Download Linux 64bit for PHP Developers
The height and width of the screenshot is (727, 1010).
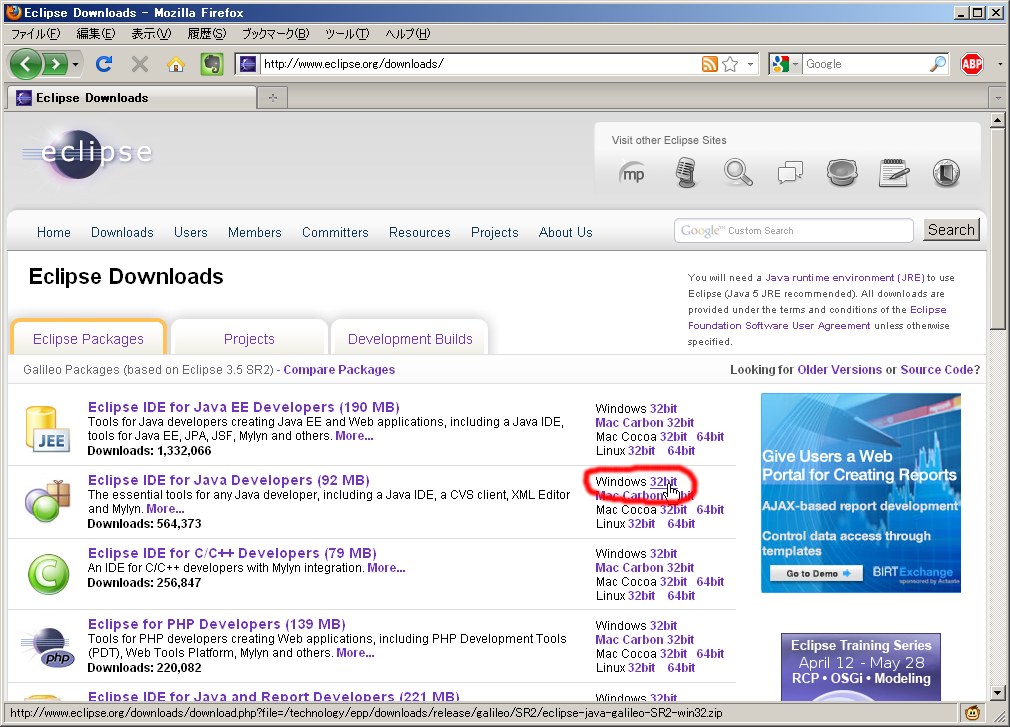(x=681, y=668)
